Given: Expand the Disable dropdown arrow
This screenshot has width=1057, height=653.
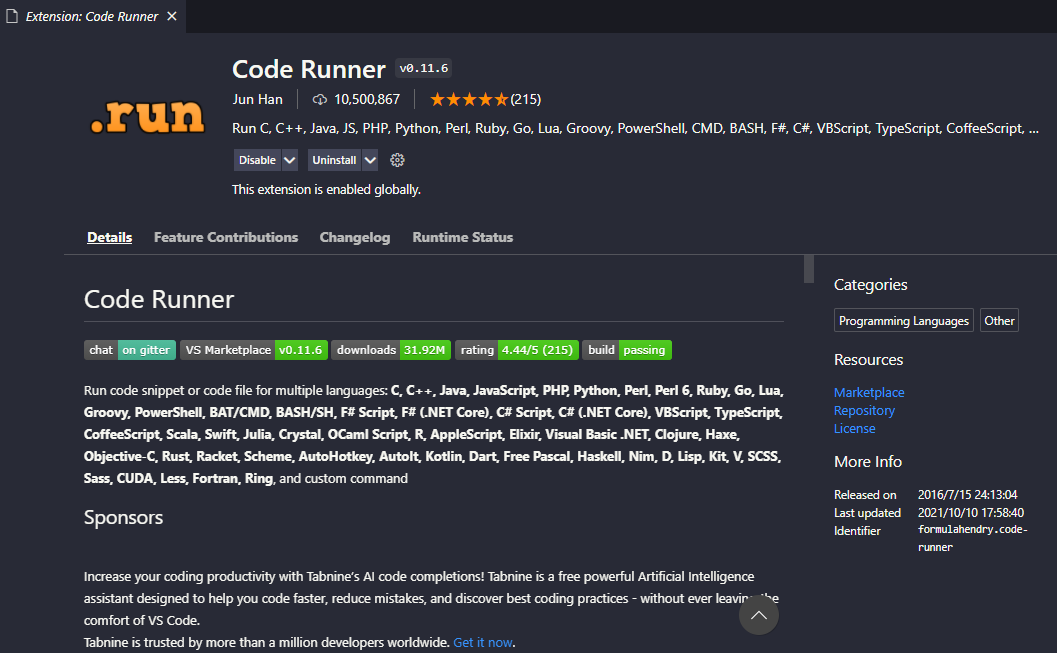Looking at the screenshot, I should 290,160.
